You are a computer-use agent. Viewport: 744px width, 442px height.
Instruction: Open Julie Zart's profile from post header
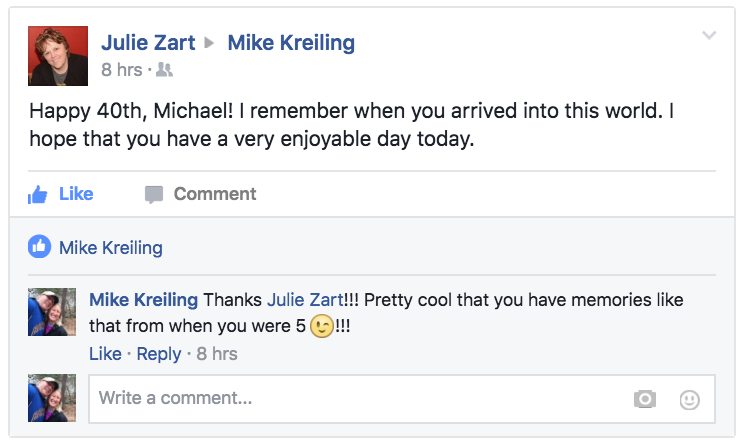pos(147,43)
